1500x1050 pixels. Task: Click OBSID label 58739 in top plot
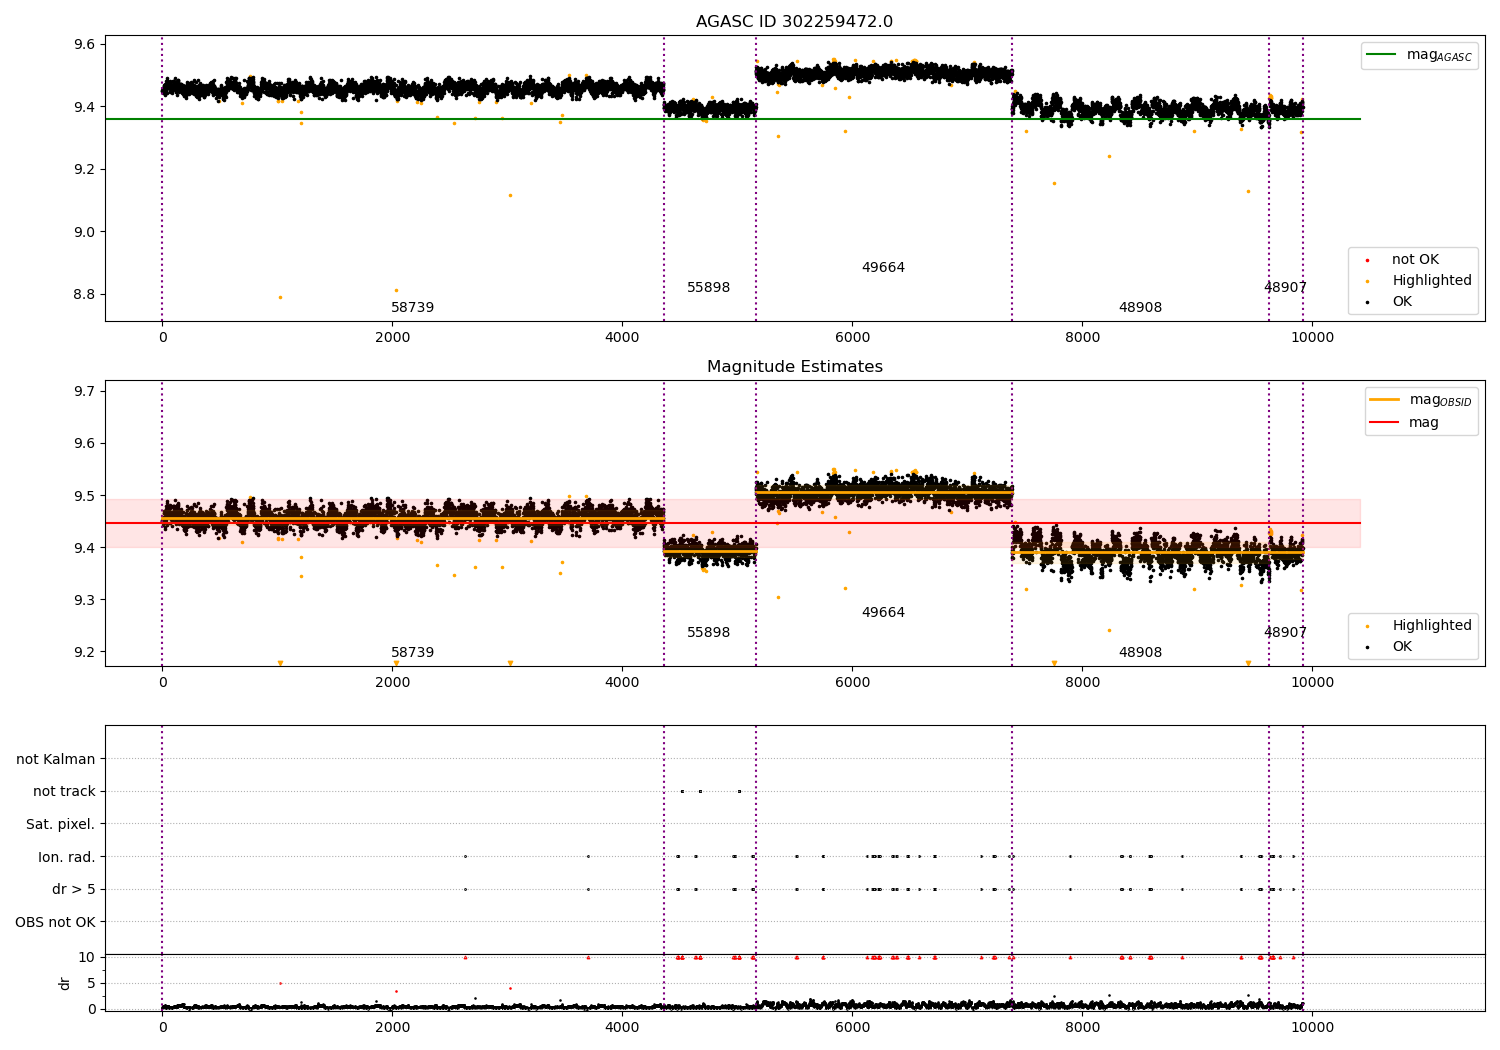coord(412,308)
